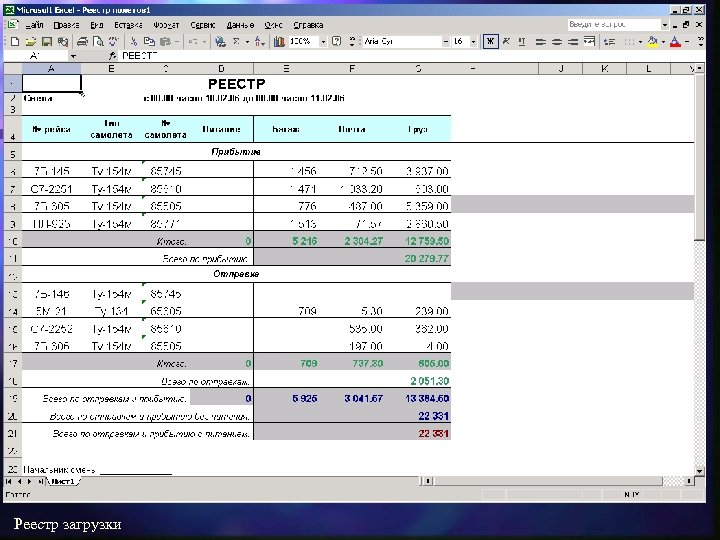Click the Fill Color bucket icon
Screen dimensions: 720x540
coord(652,42)
